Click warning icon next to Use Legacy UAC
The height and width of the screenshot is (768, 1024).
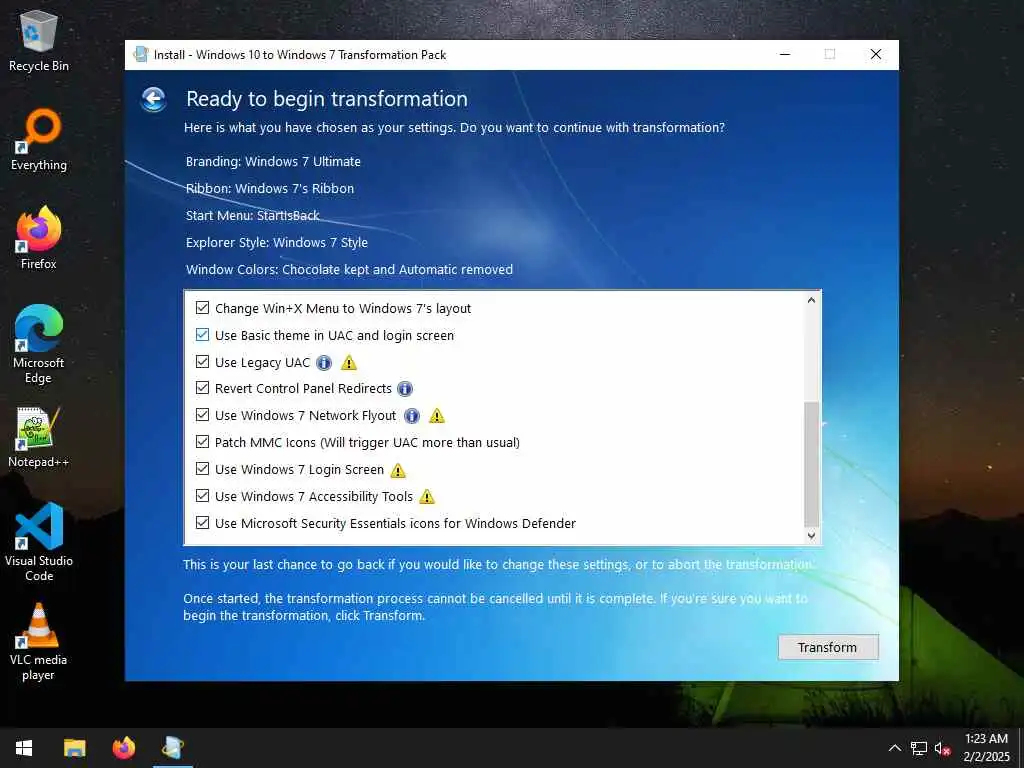349,362
